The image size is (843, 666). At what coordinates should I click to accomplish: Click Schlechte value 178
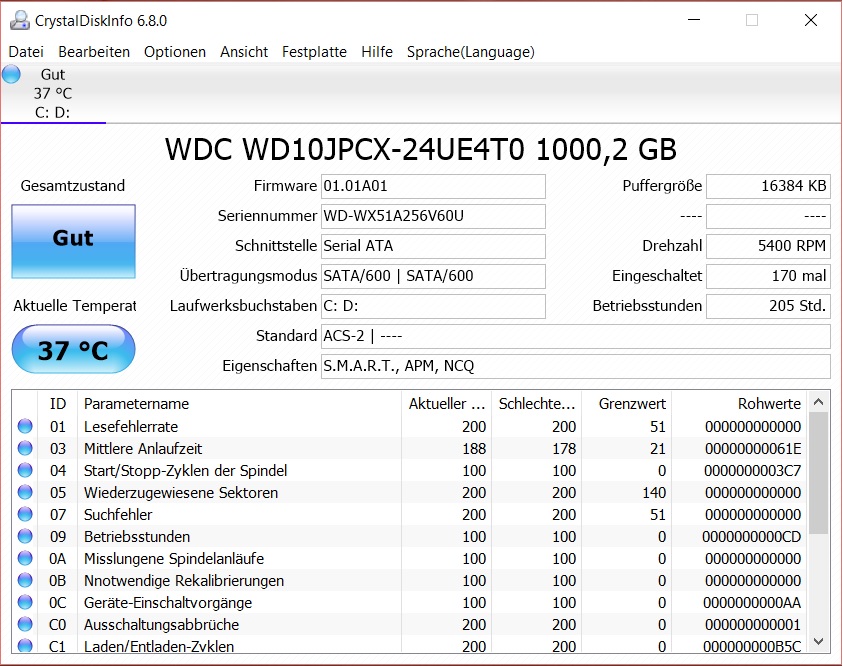[564, 449]
